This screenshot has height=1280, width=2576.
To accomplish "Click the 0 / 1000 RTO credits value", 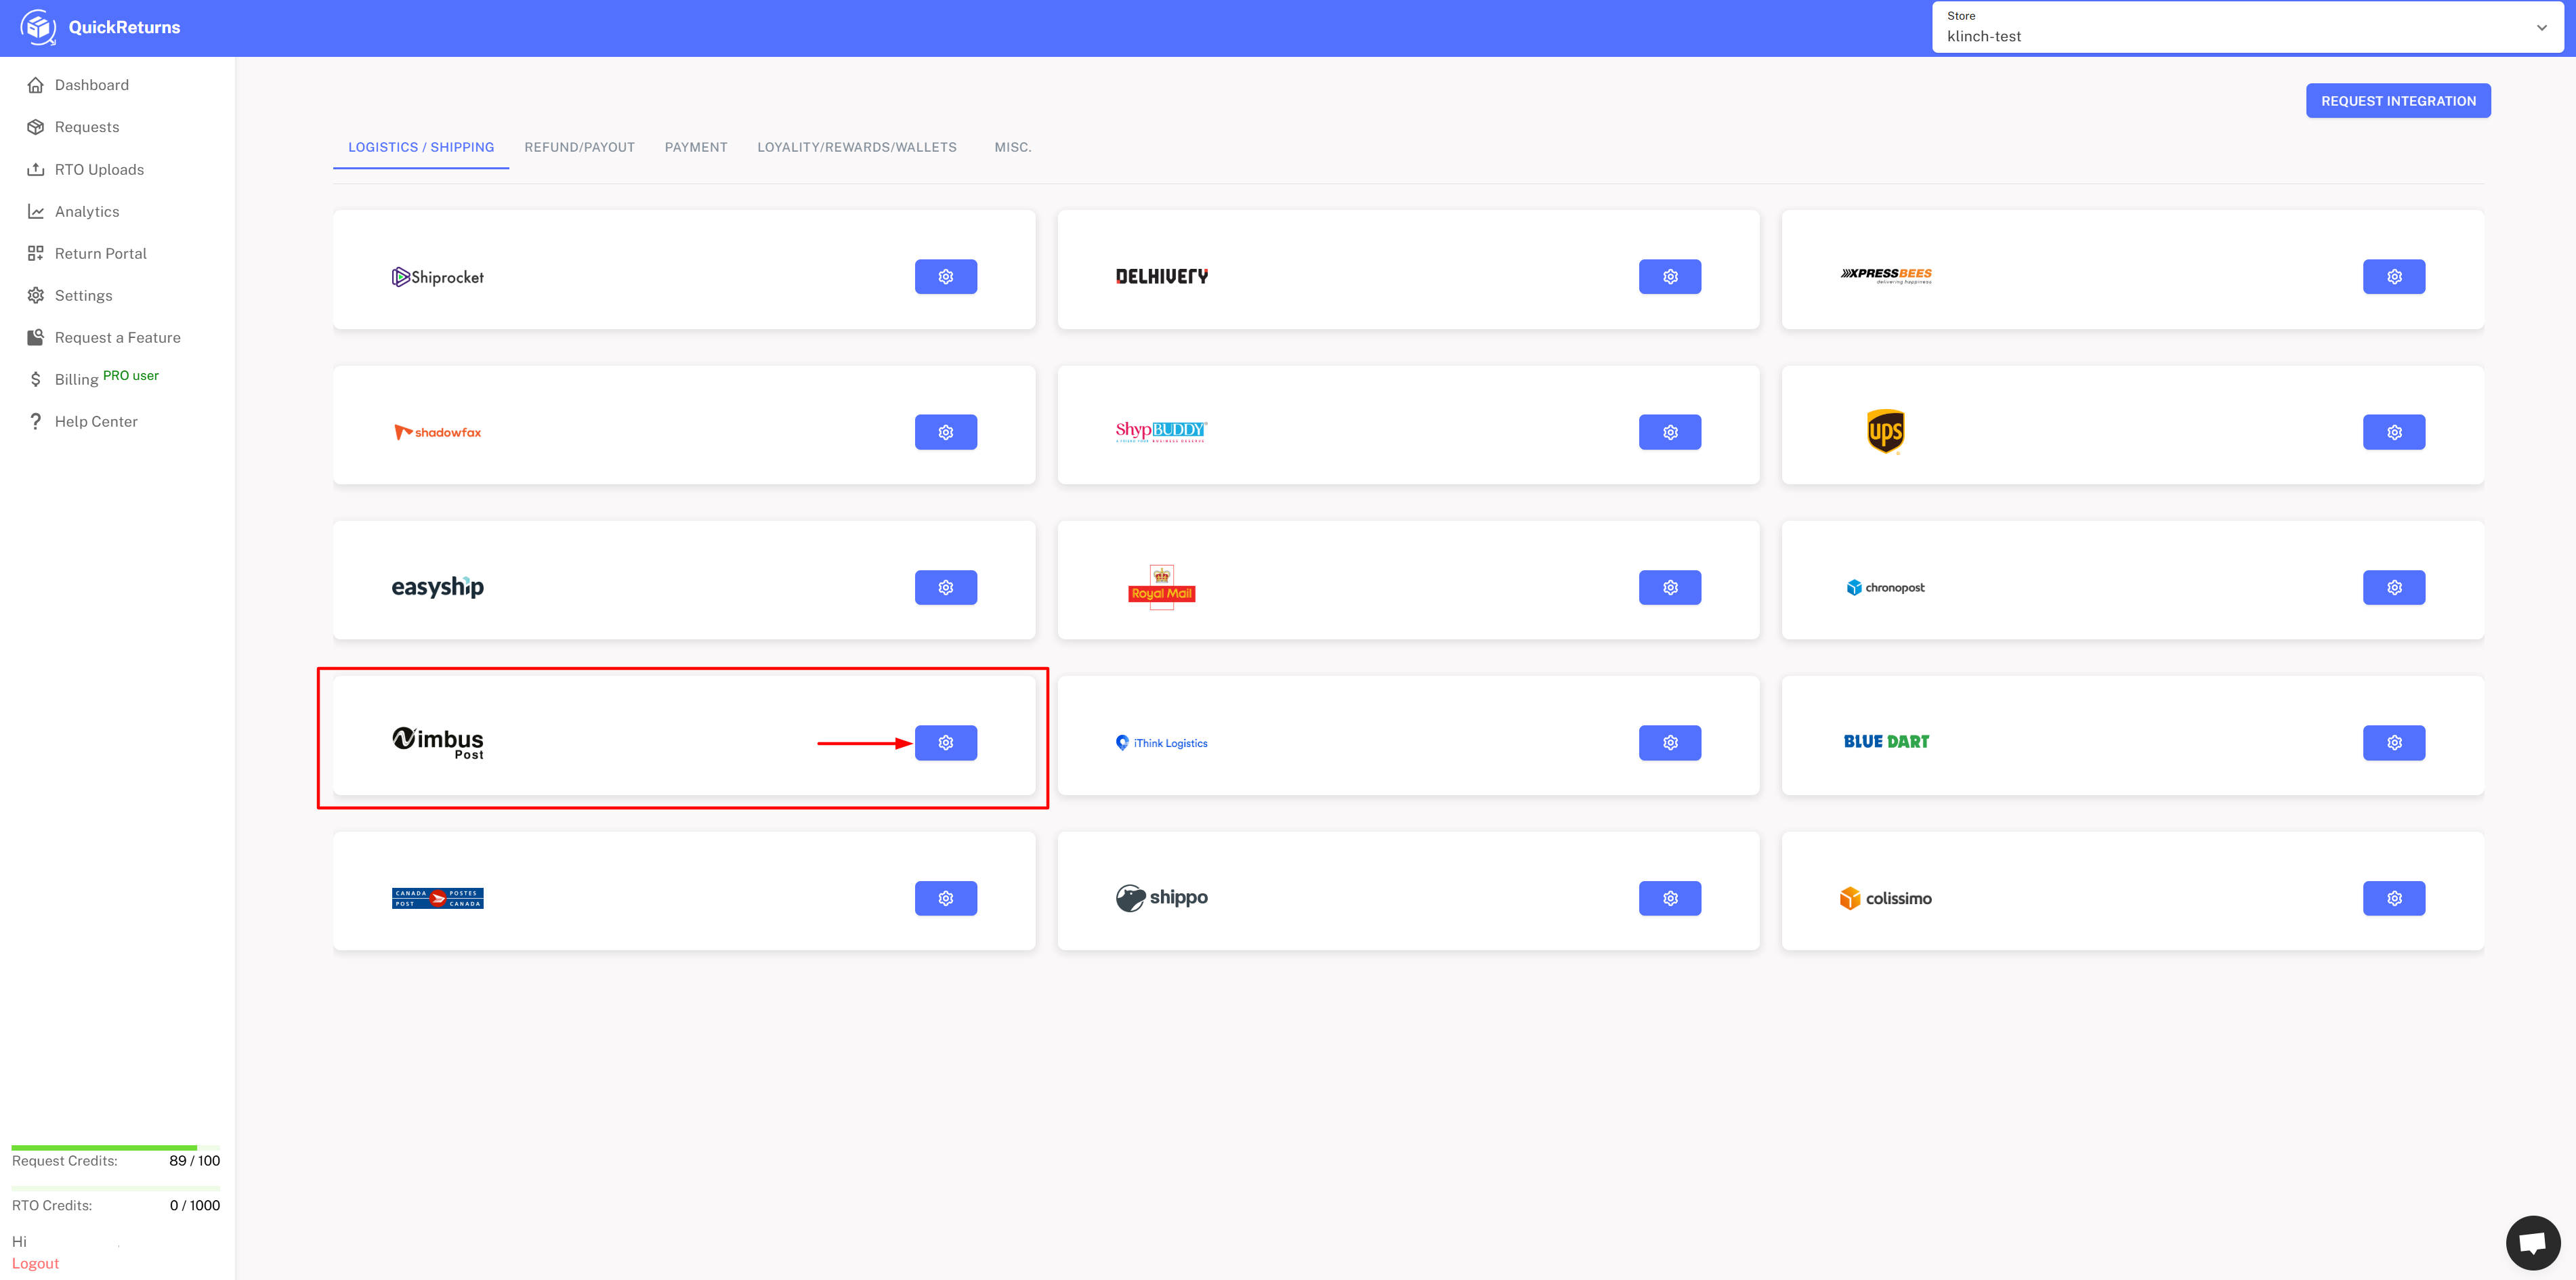I will click(x=195, y=1205).
